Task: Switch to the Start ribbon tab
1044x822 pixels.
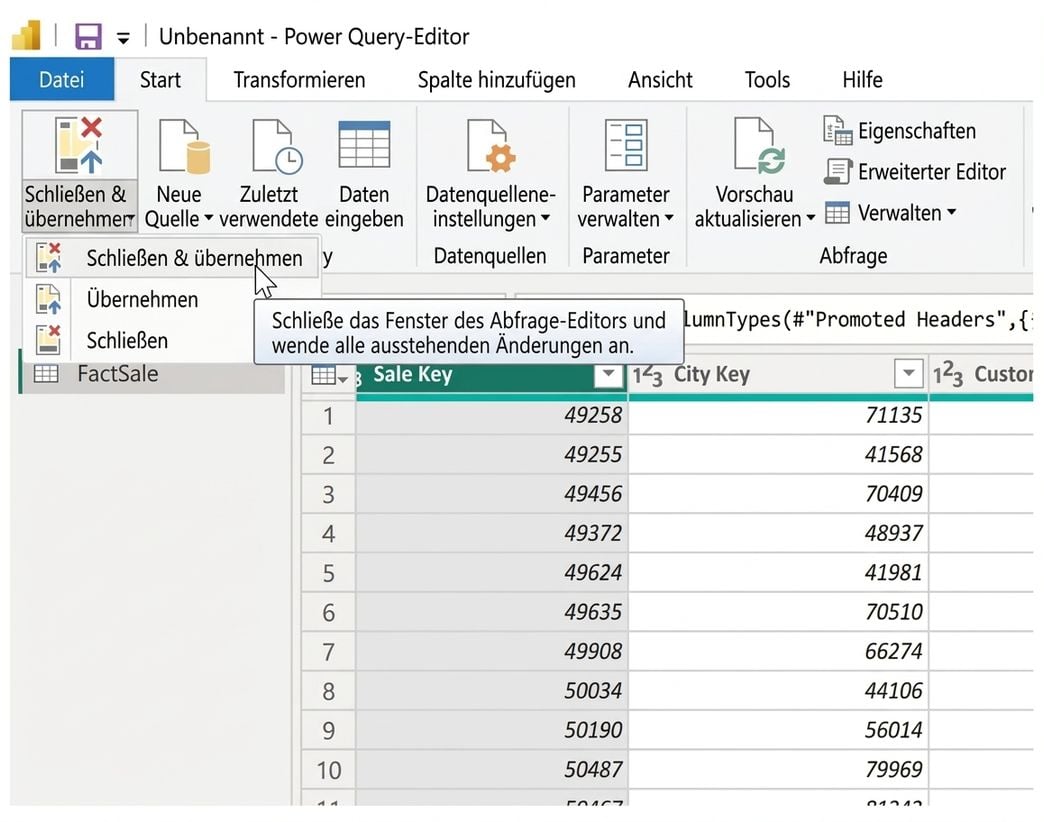Action: [160, 80]
